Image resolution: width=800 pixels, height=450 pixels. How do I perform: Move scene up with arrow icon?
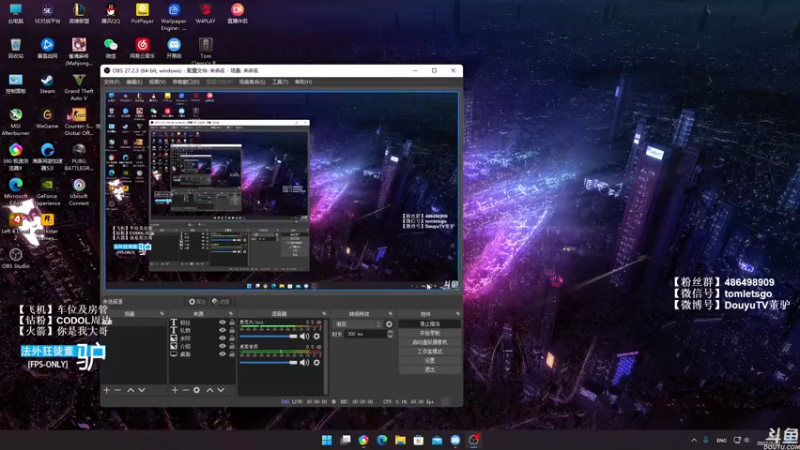(131, 390)
